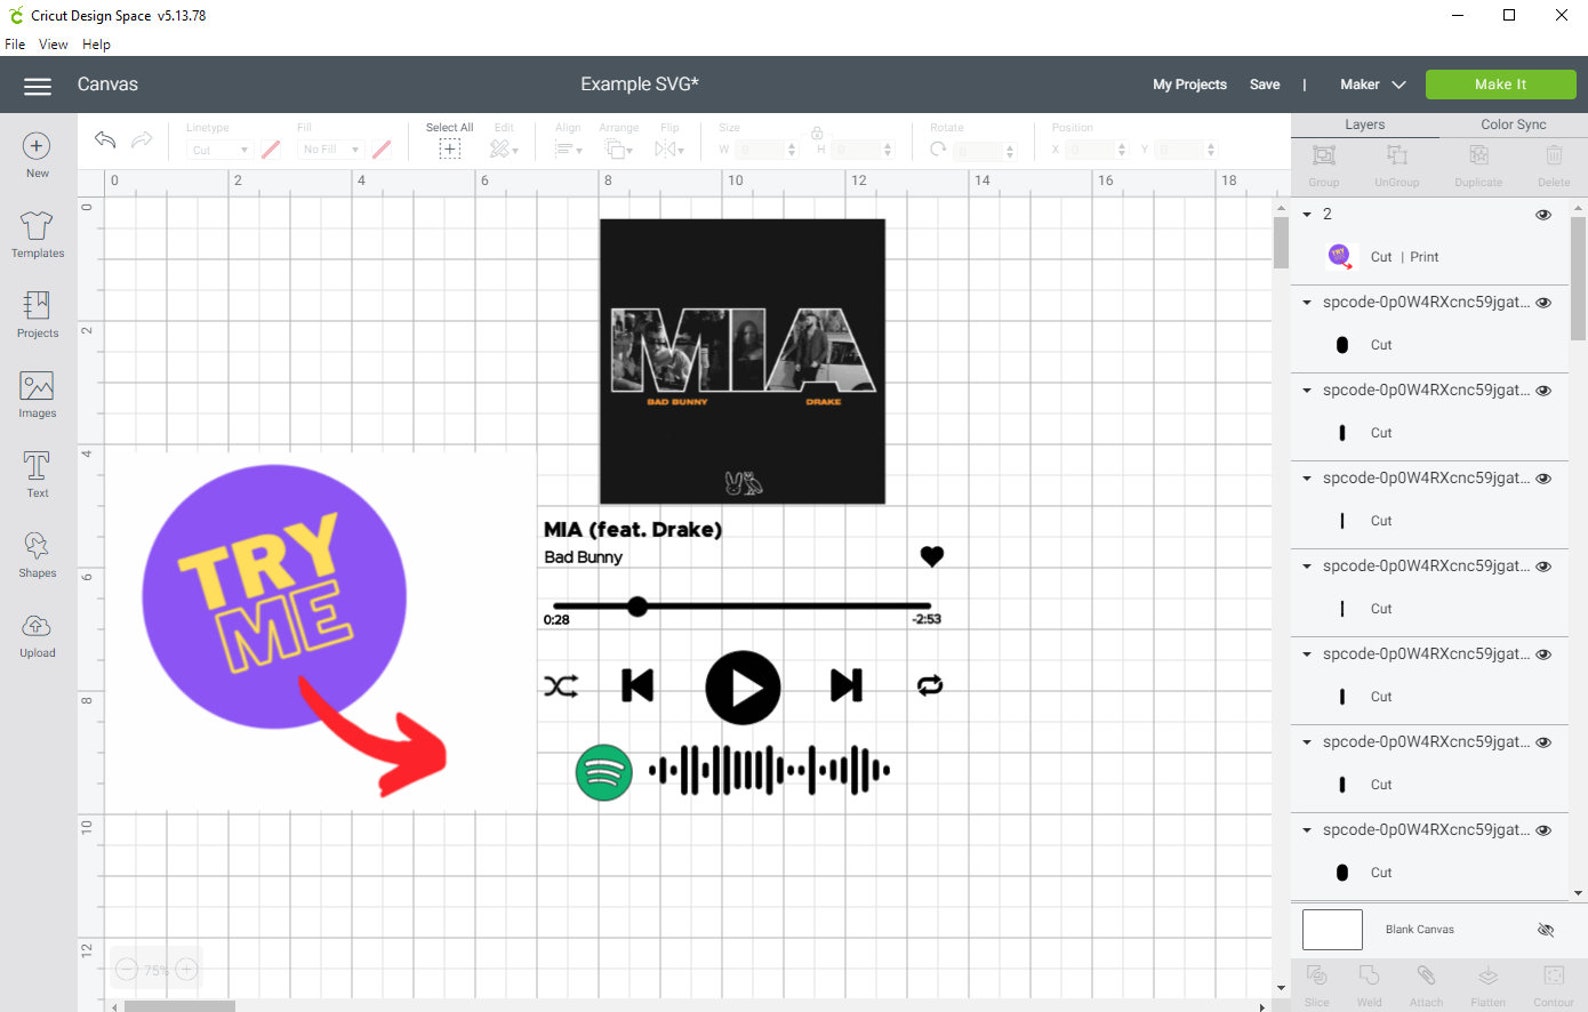The image size is (1588, 1012).
Task: Click the Attach tool
Action: coord(1426,975)
